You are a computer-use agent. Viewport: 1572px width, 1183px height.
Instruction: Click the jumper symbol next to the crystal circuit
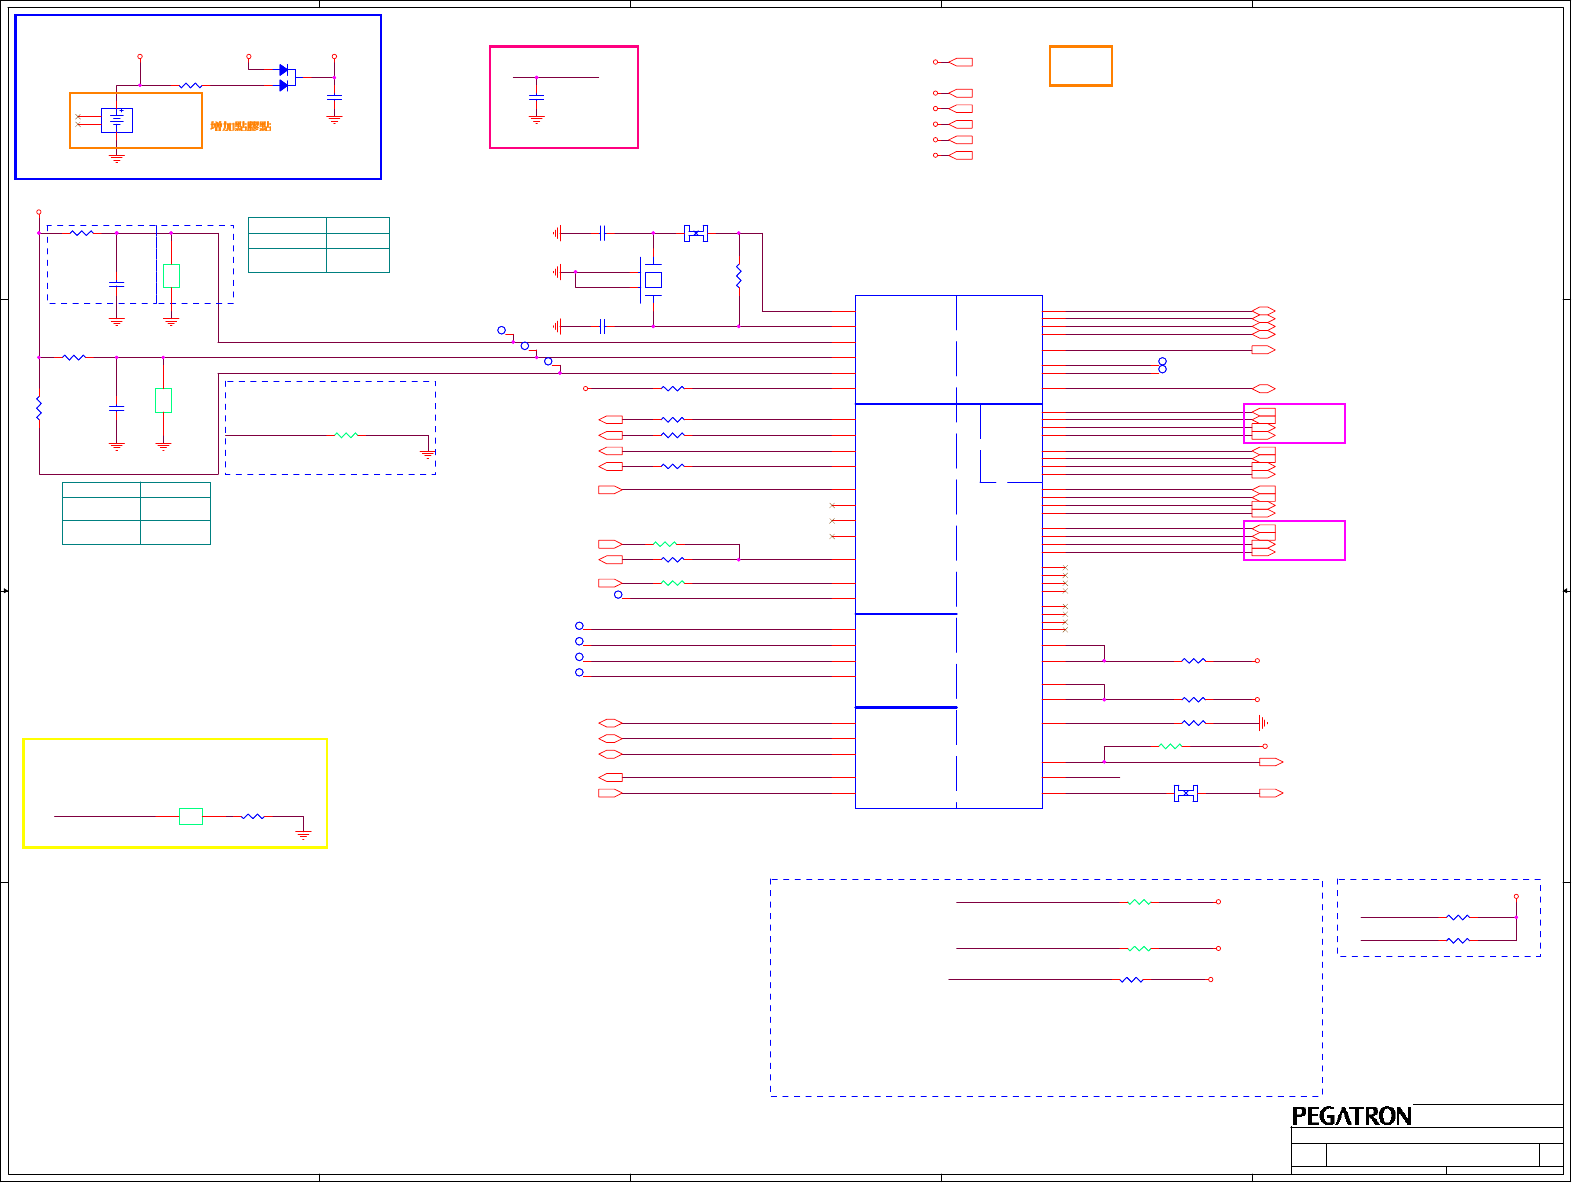[x=696, y=233]
